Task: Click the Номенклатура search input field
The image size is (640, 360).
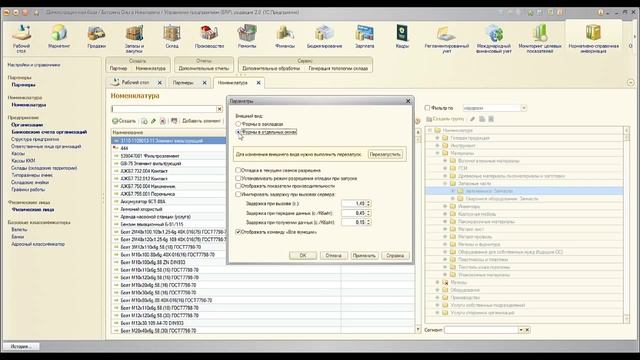Action: point(164,109)
